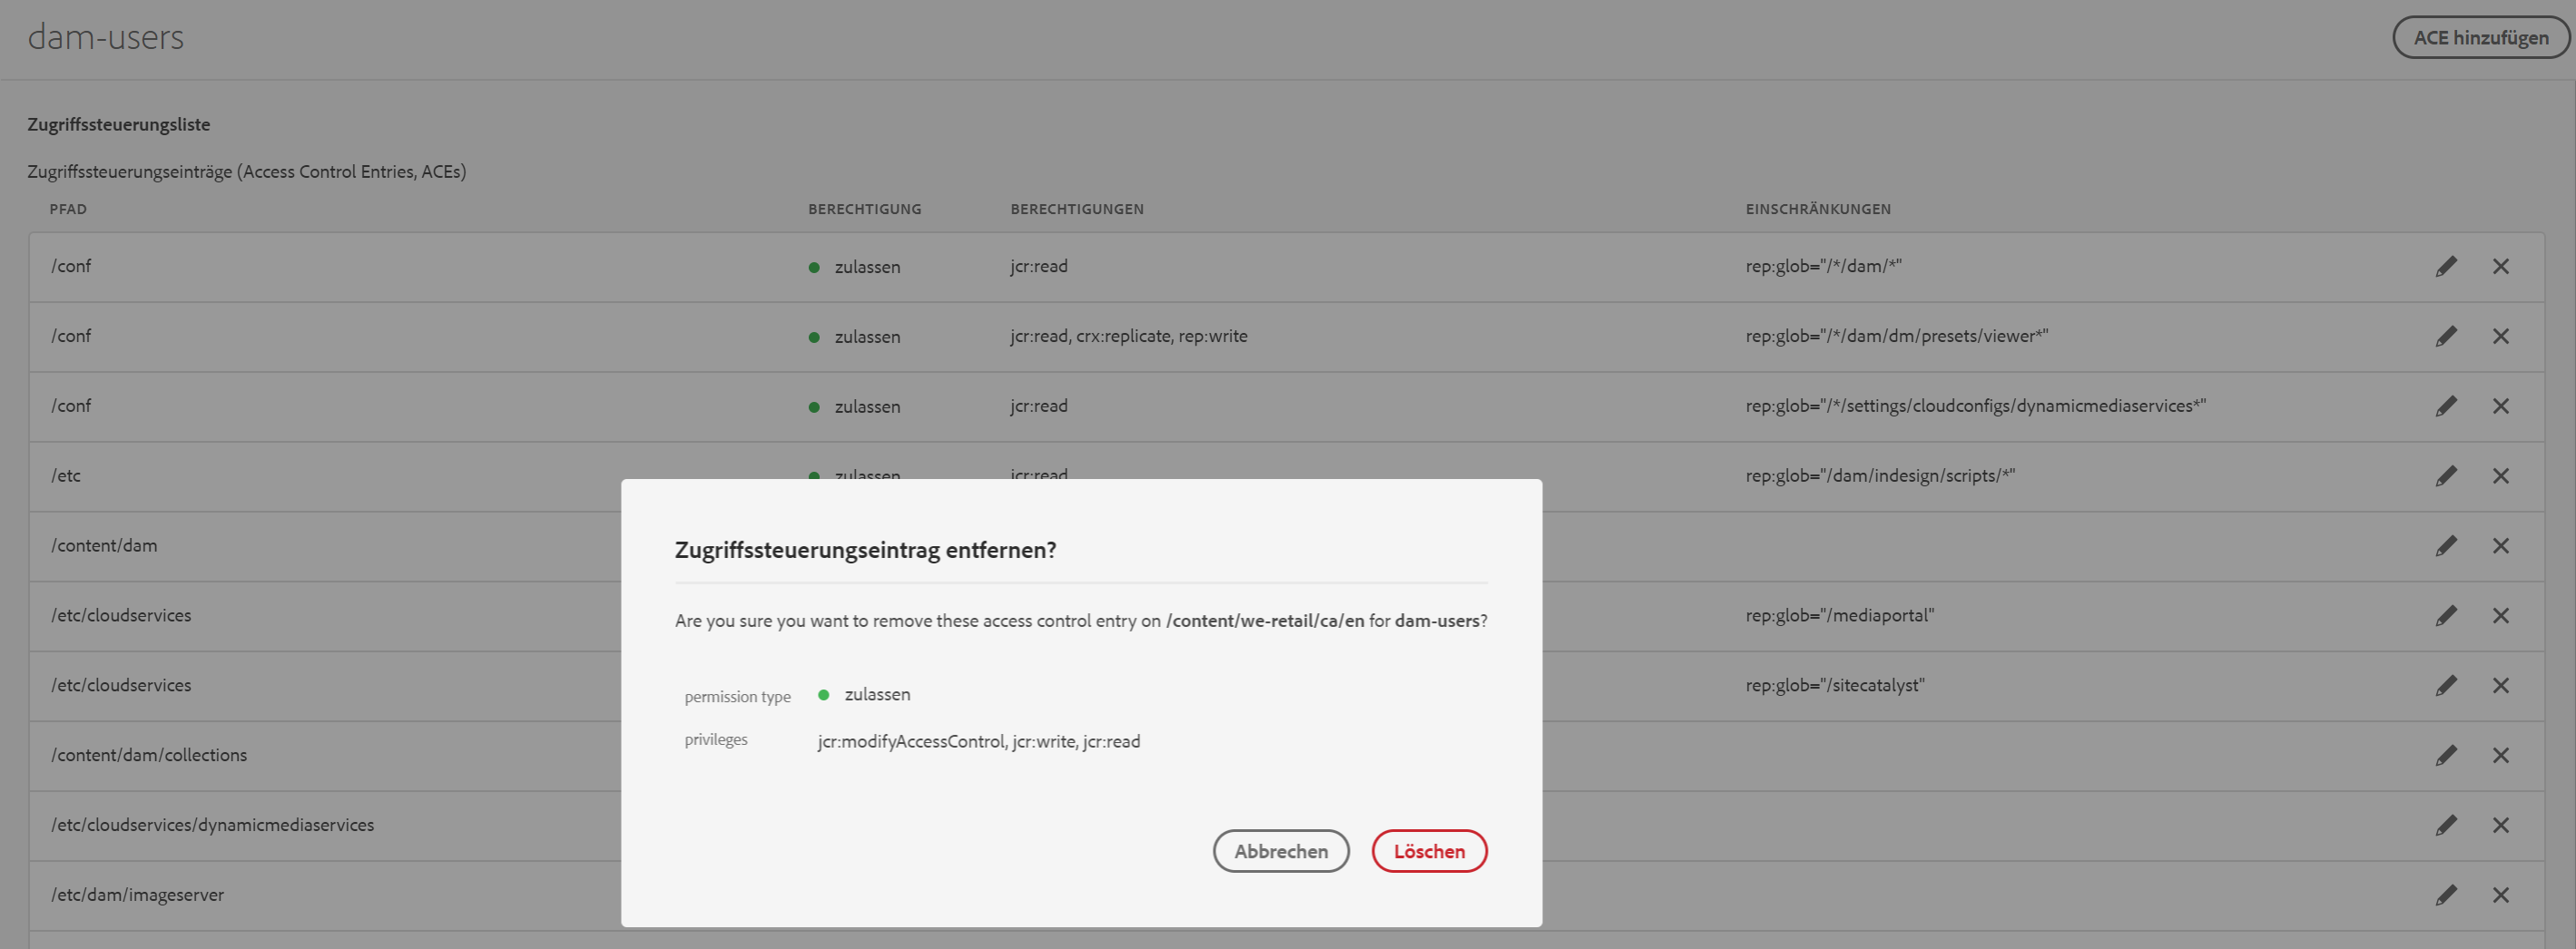Screen dimensions: 2576x949
Task: Click the EINSCHRÄNKUNGEN column header
Action: click(1817, 209)
